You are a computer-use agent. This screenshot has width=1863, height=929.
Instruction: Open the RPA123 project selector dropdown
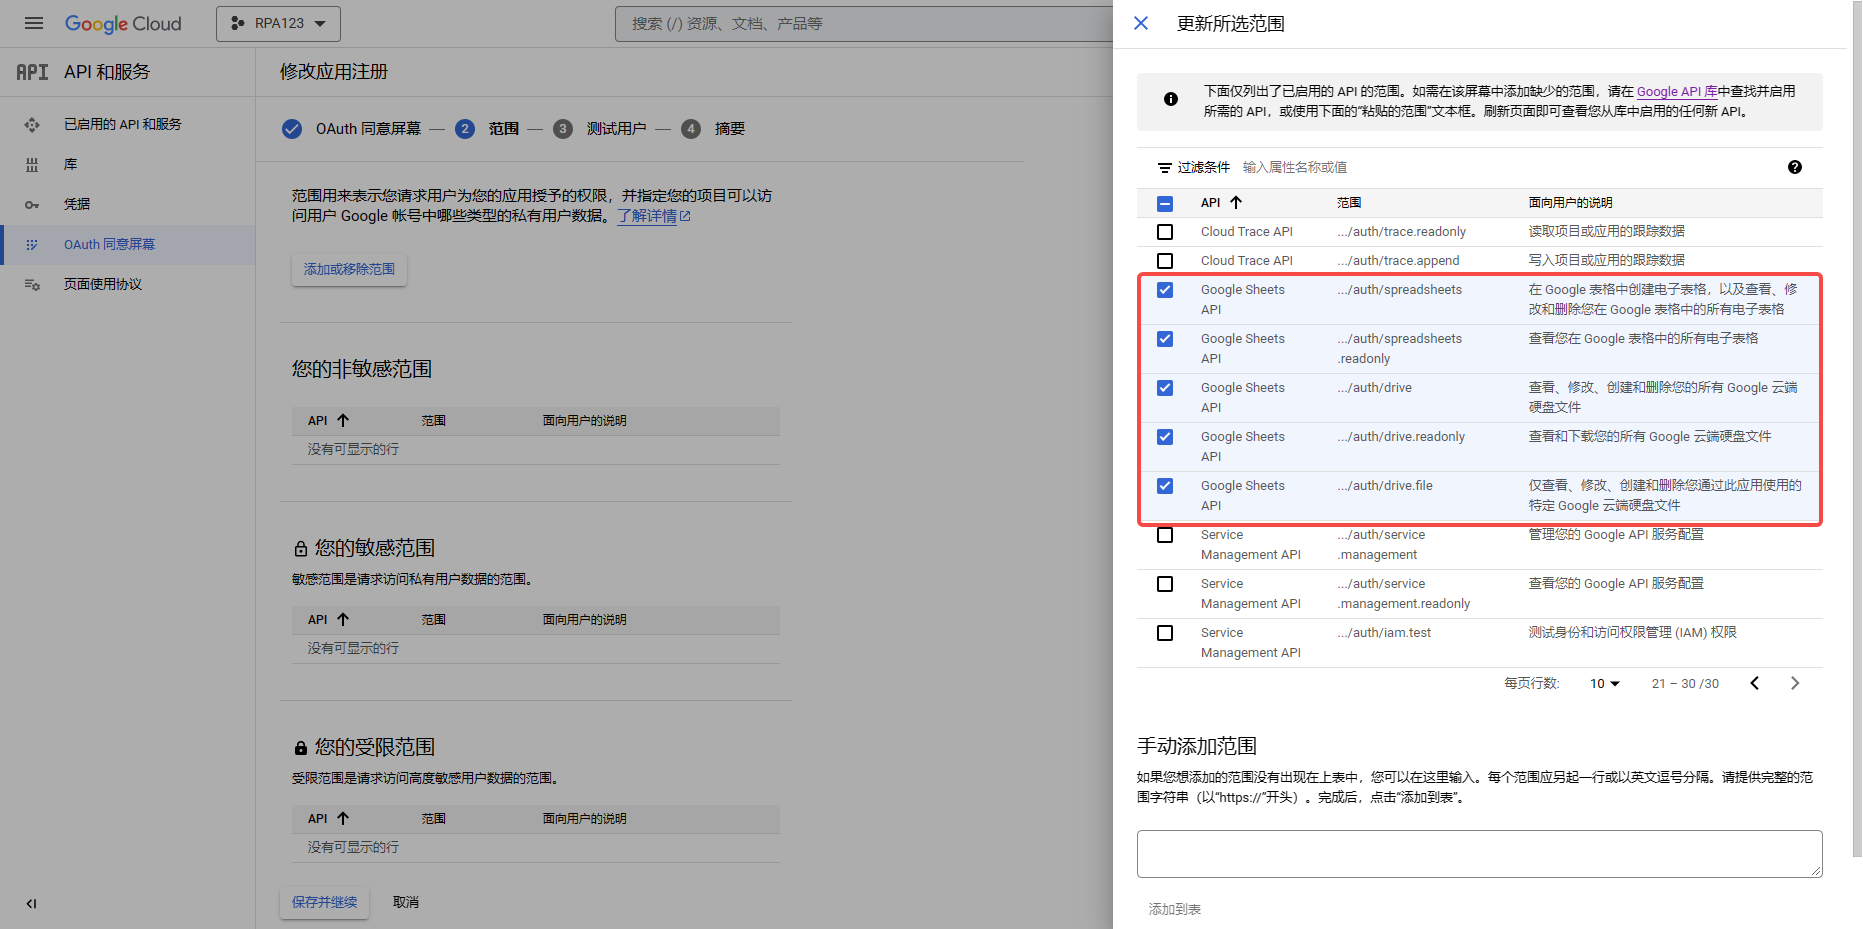tap(278, 23)
